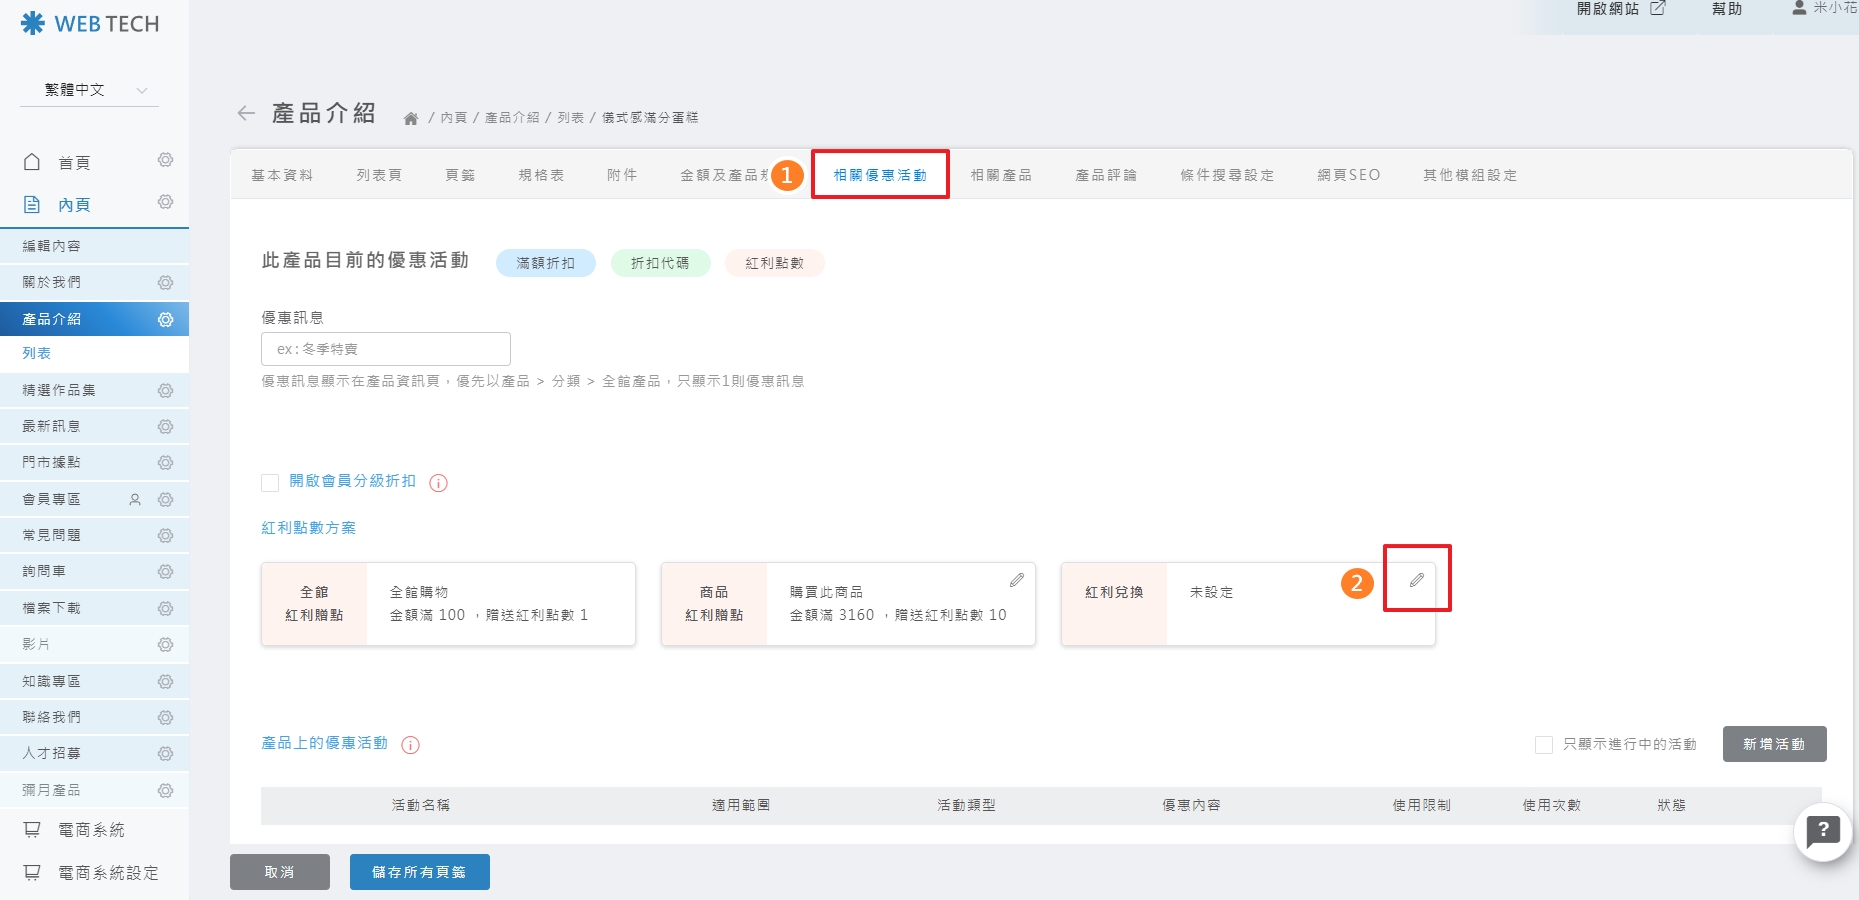This screenshot has width=1859, height=900.
Task: Switch to the 相關產品 tab
Action: tap(1002, 174)
